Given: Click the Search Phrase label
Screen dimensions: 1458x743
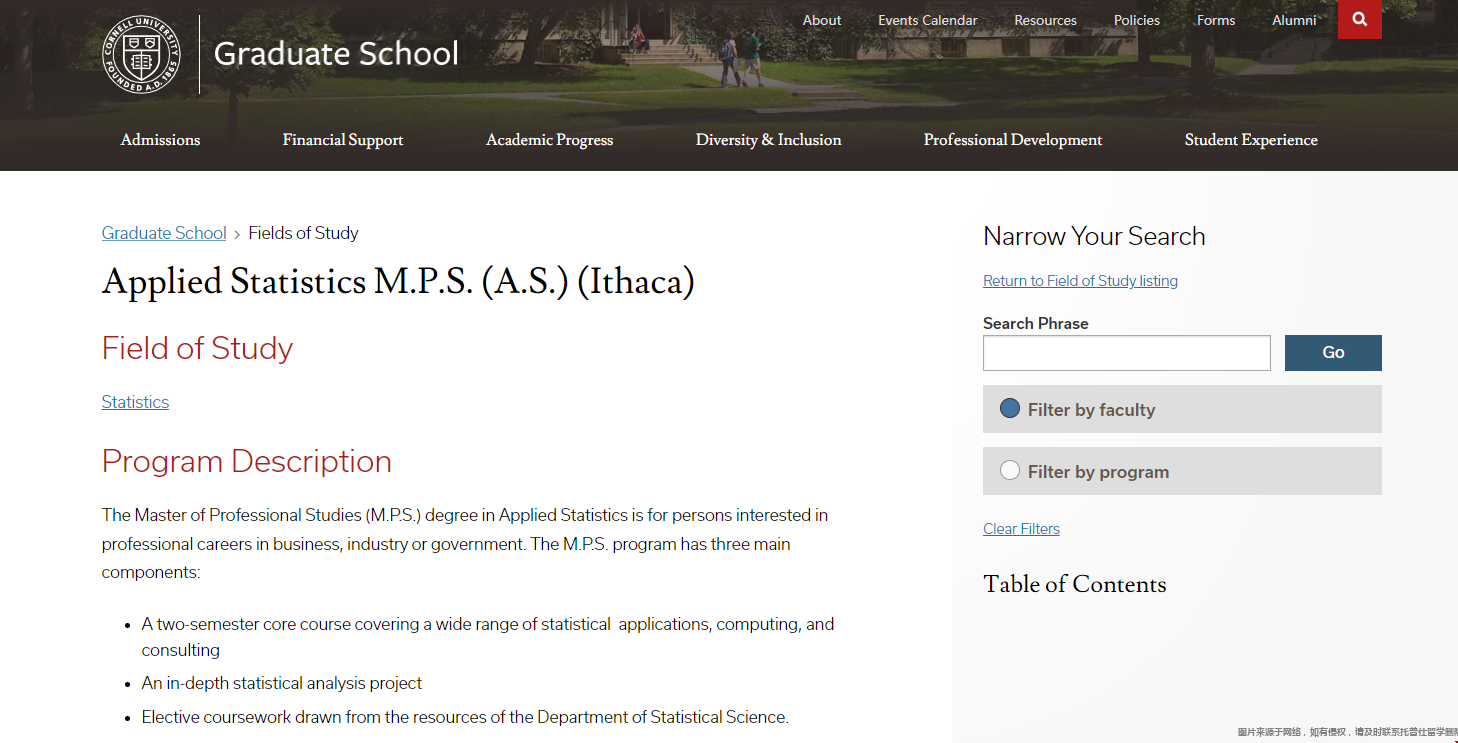Looking at the screenshot, I should tap(1035, 323).
